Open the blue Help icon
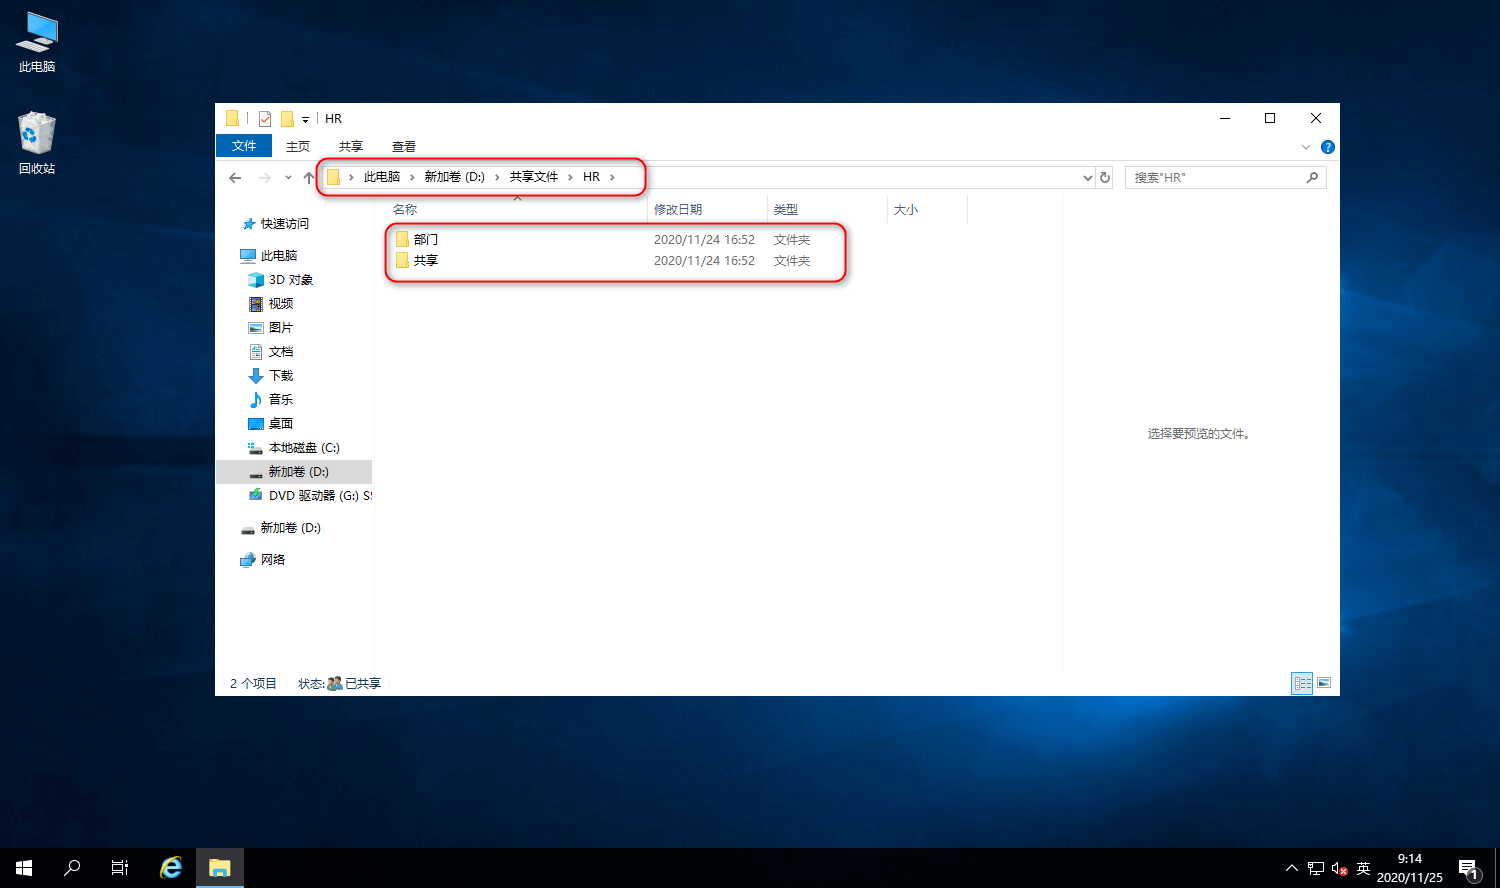The height and width of the screenshot is (888, 1500). pyautogui.click(x=1328, y=147)
